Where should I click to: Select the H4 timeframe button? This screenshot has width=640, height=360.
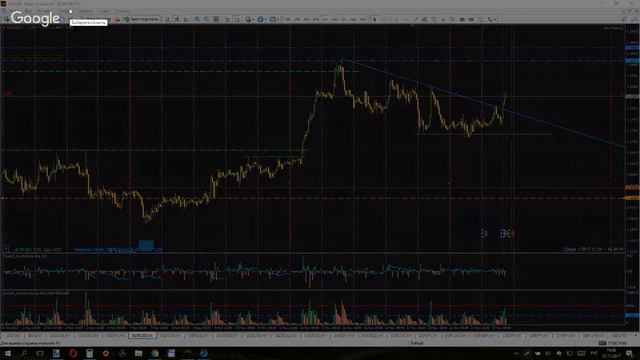point(335,19)
